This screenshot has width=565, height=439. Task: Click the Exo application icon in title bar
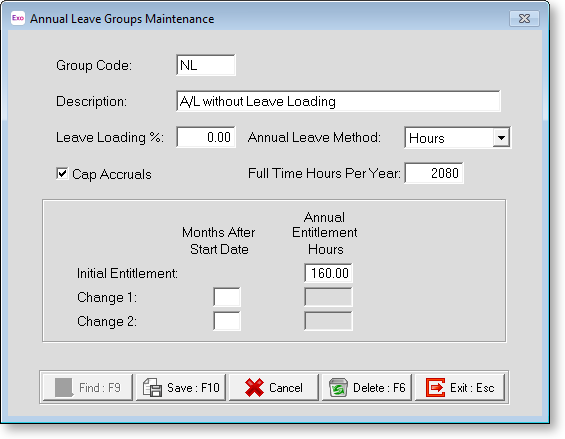[x=18, y=18]
